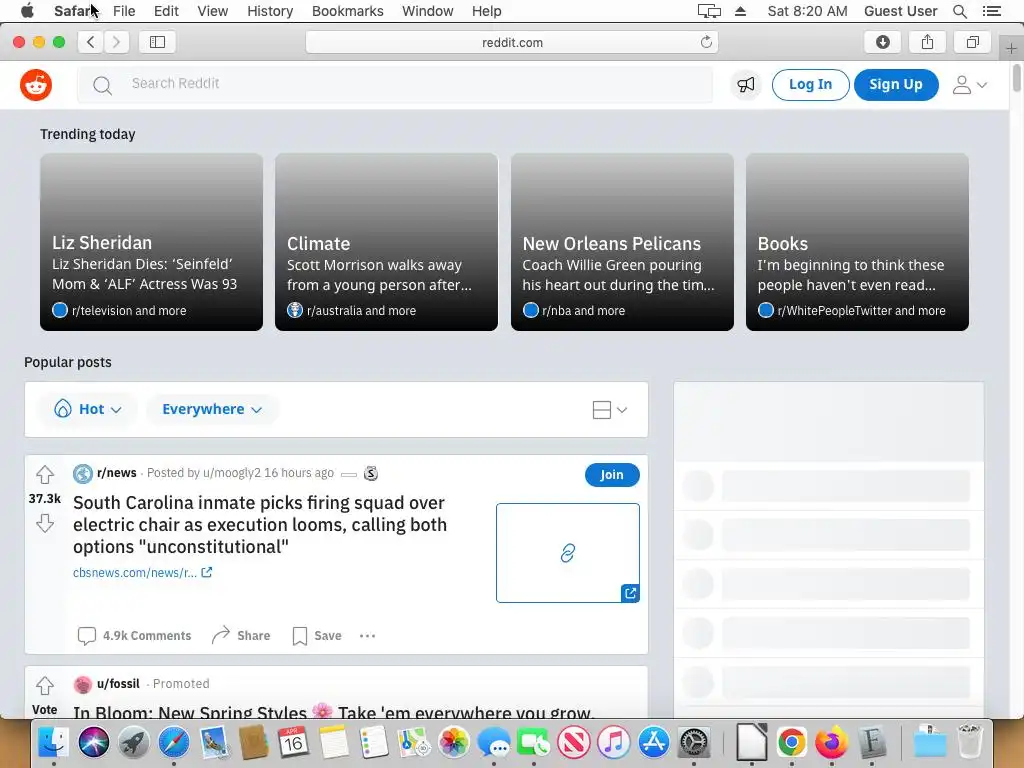The height and width of the screenshot is (768, 1024).
Task: Open the Apple menu
Action: point(27,11)
